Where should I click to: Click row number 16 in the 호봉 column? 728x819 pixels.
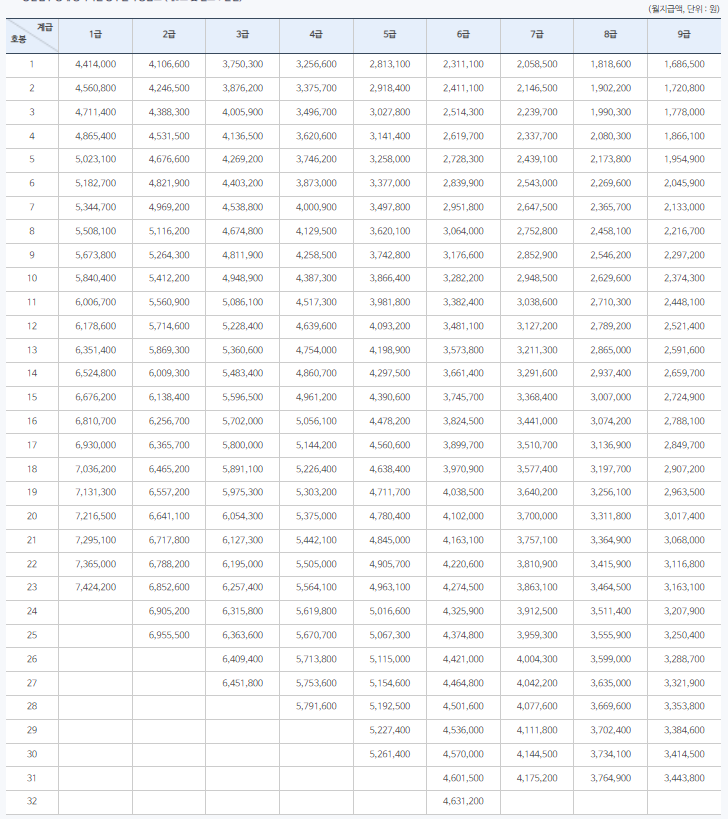click(x=32, y=421)
